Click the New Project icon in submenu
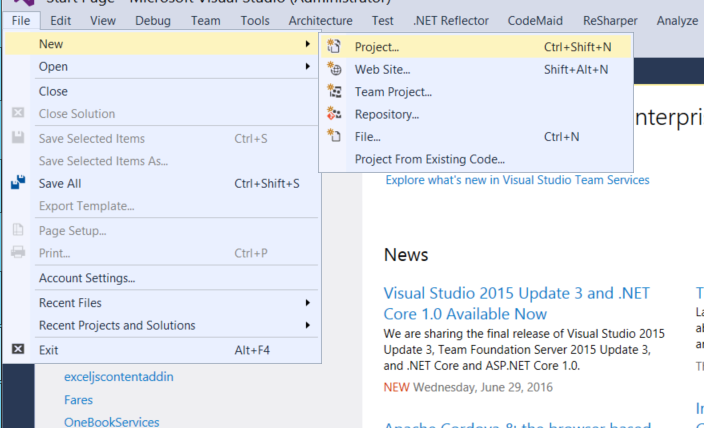 pos(334,46)
